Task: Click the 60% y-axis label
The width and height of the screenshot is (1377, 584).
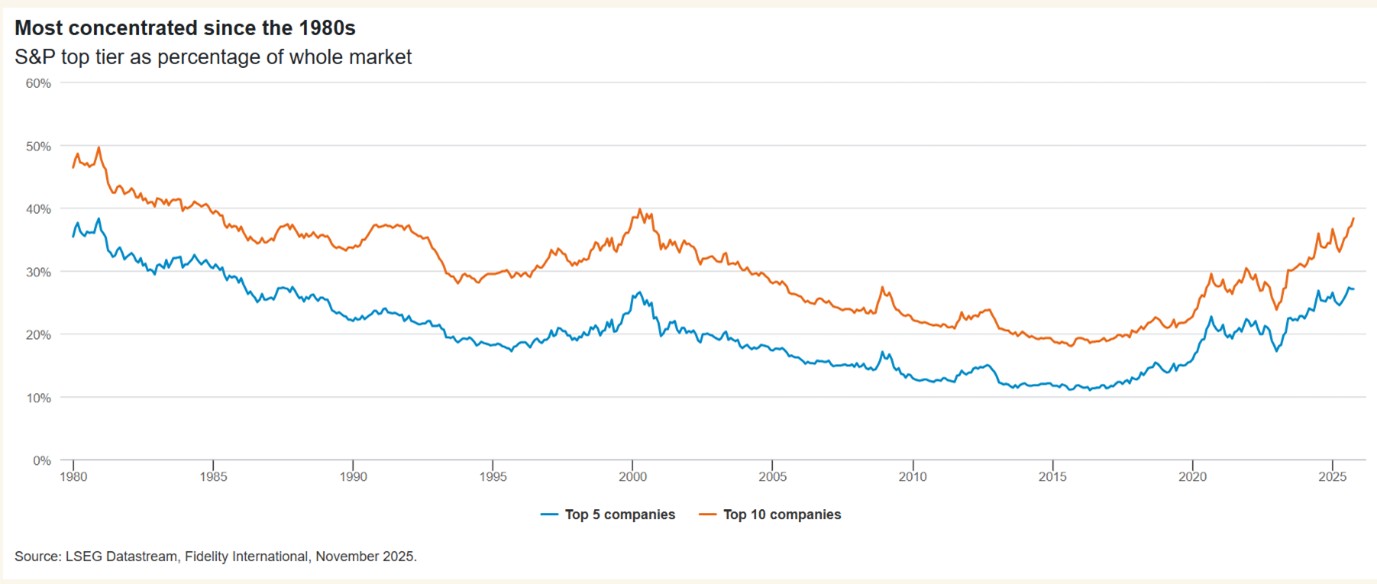Action: 38,83
